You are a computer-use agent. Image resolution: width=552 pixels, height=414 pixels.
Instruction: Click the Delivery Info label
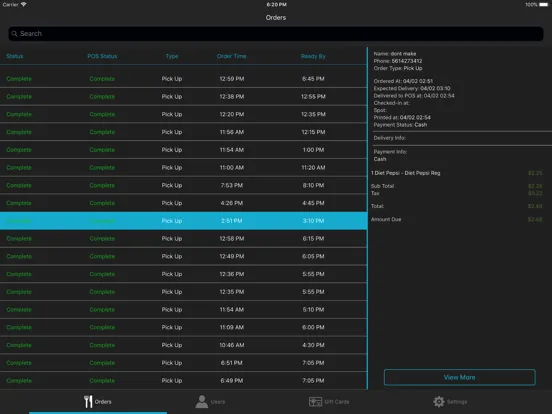coord(389,138)
